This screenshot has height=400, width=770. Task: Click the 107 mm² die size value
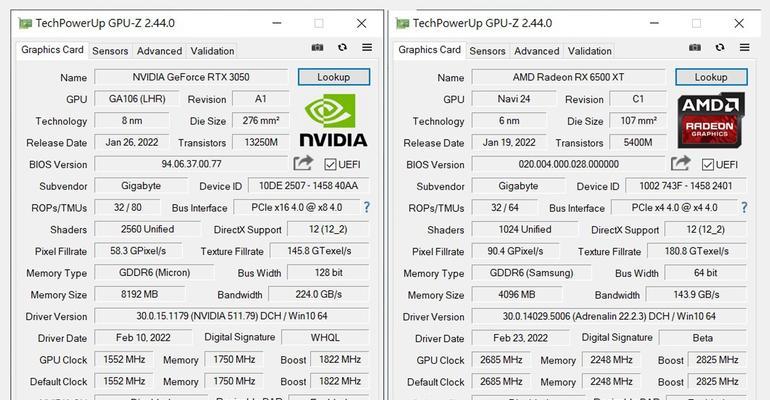(638, 120)
